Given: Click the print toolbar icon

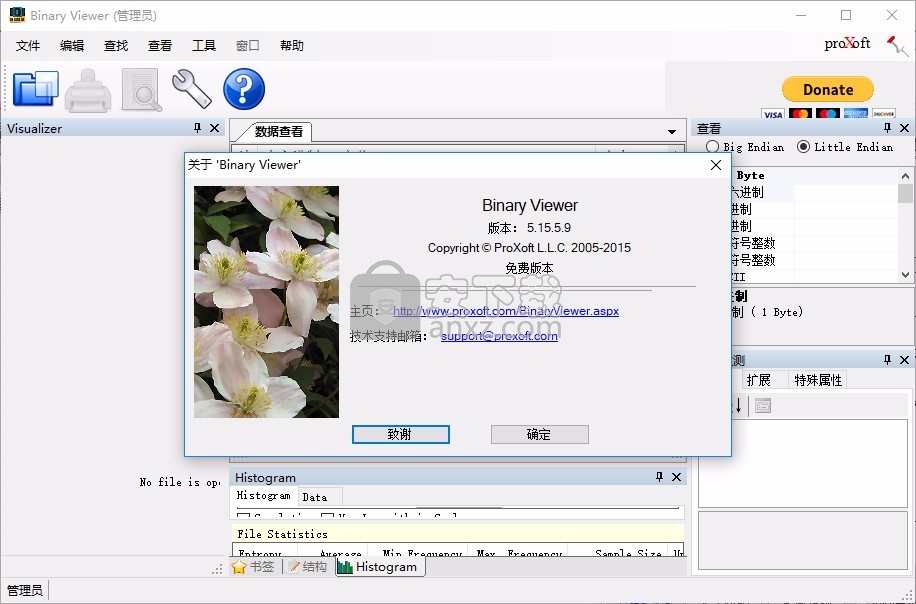Looking at the screenshot, I should (x=88, y=90).
